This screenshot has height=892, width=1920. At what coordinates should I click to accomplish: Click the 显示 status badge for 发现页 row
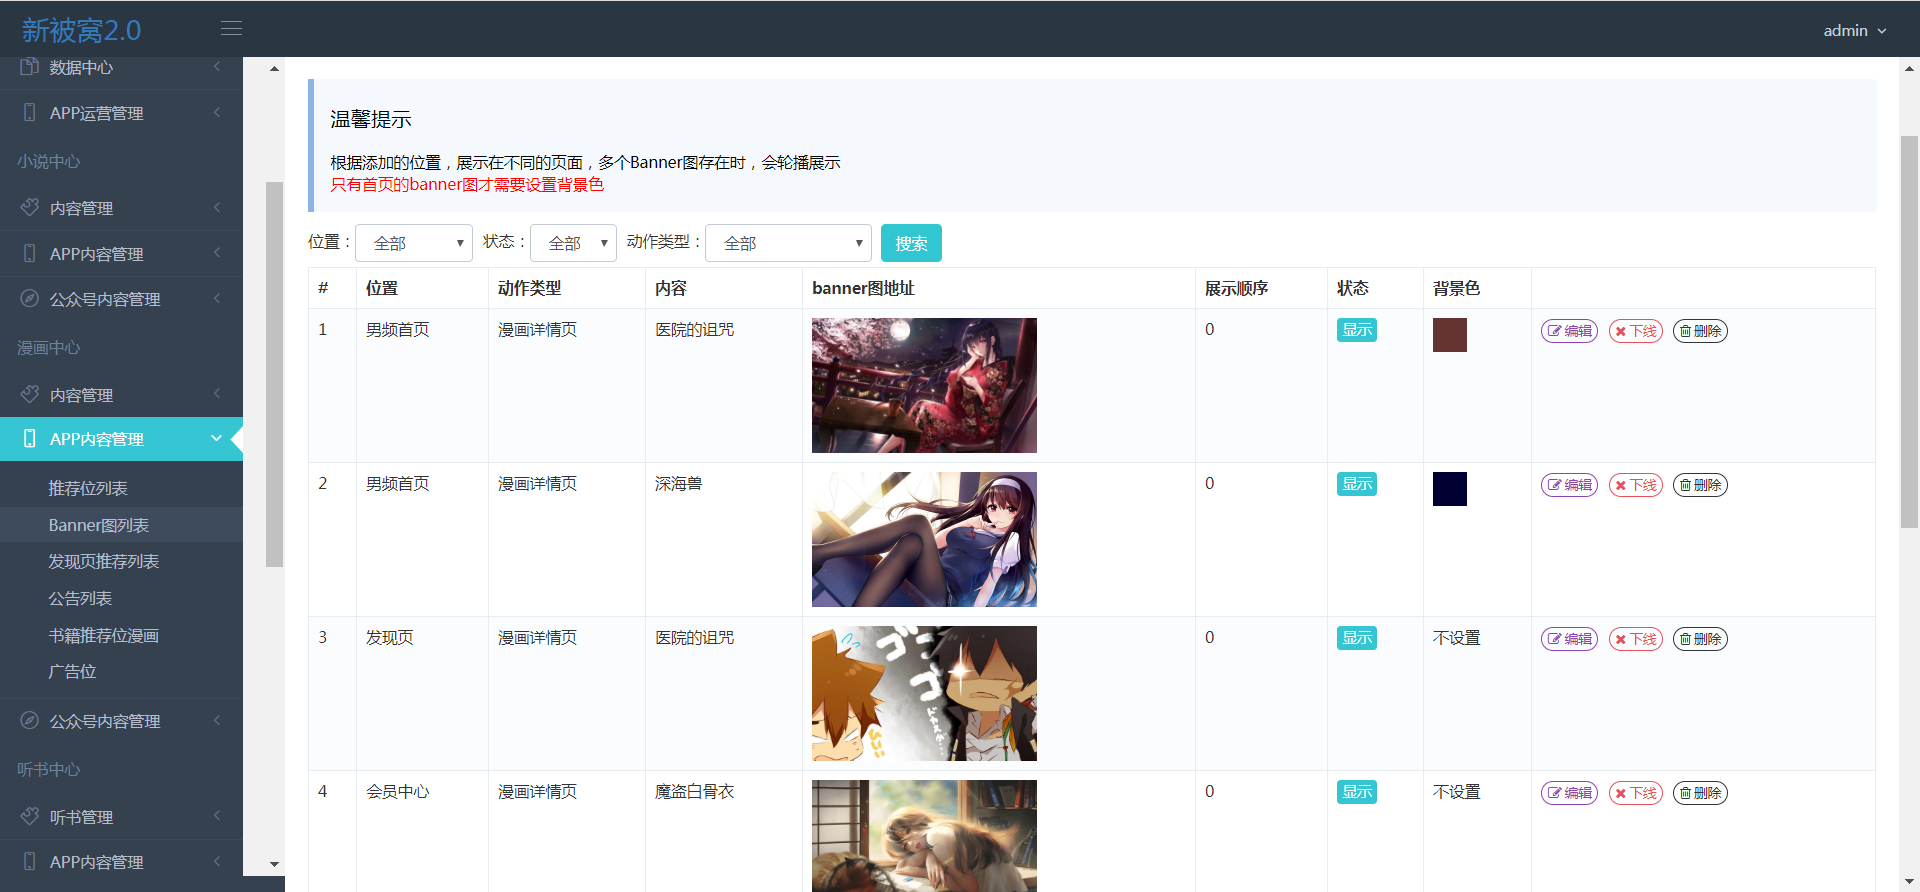pyautogui.click(x=1357, y=638)
